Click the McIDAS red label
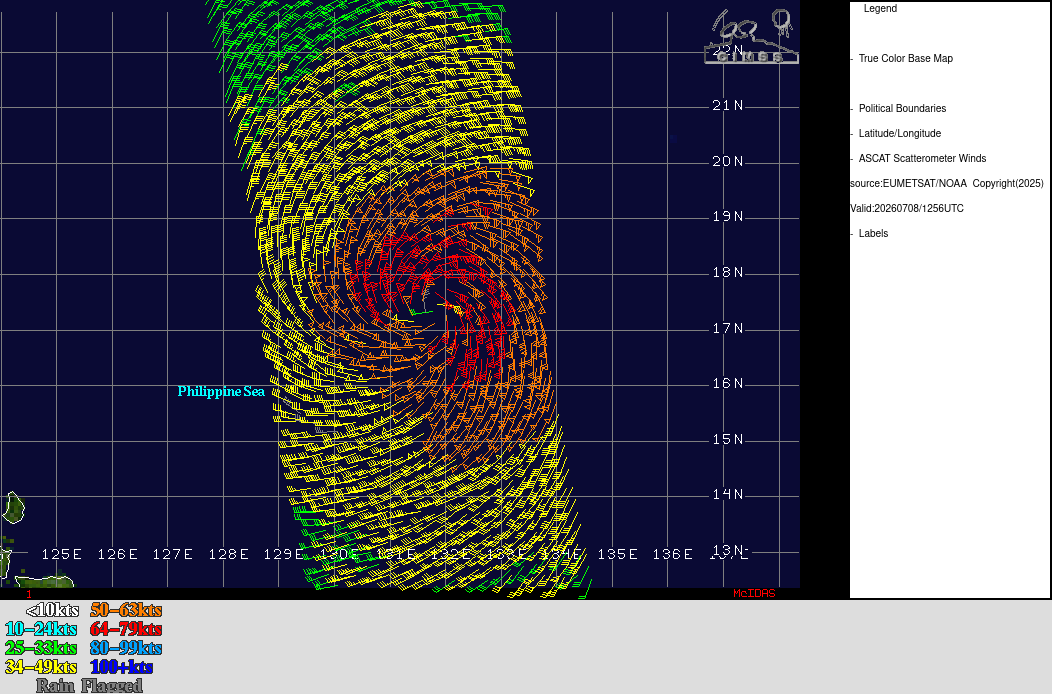The height and width of the screenshot is (694, 1052). click(754, 593)
